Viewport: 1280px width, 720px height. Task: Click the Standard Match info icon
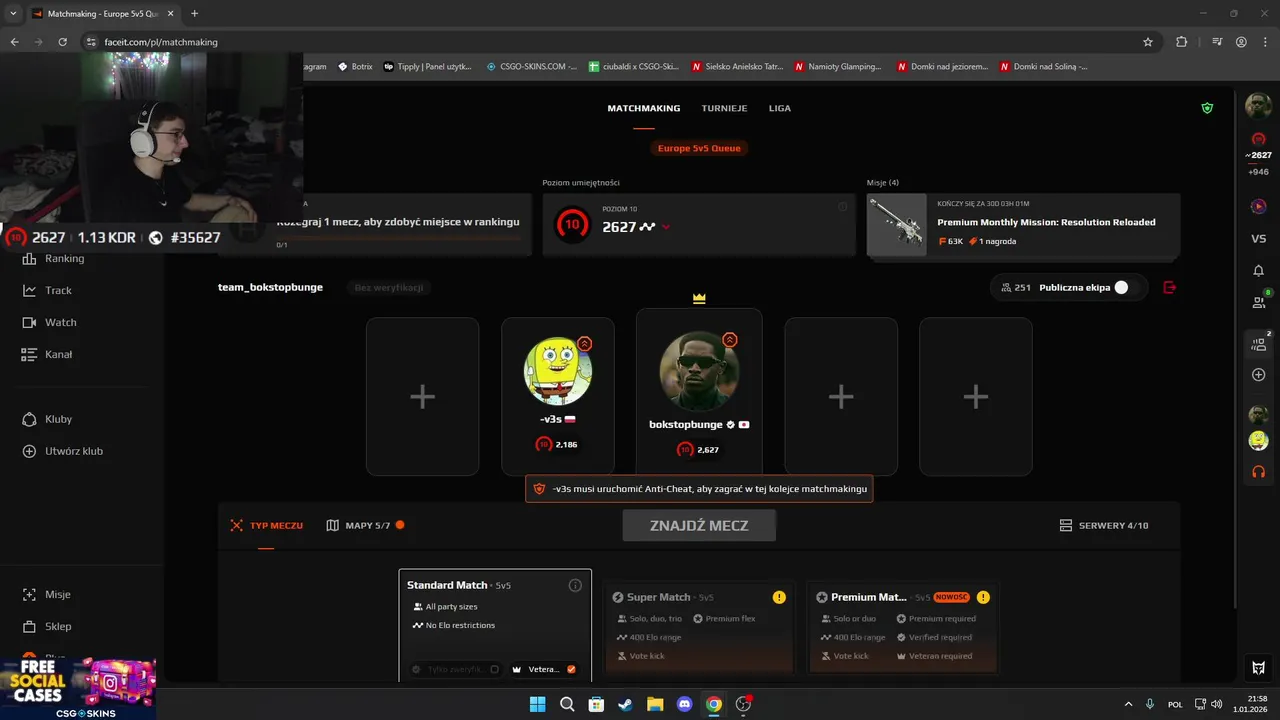[575, 585]
